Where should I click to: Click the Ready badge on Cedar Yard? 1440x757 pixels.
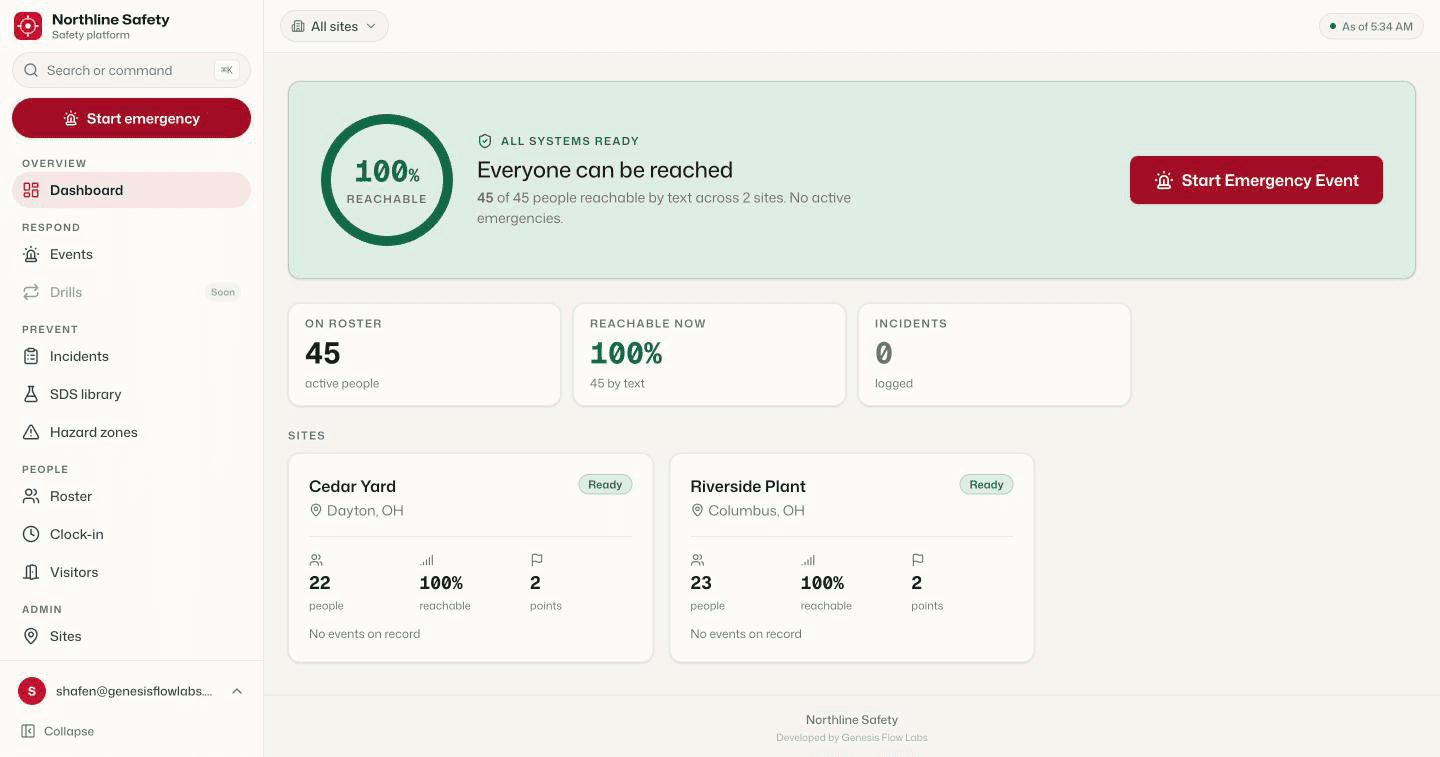605,485
